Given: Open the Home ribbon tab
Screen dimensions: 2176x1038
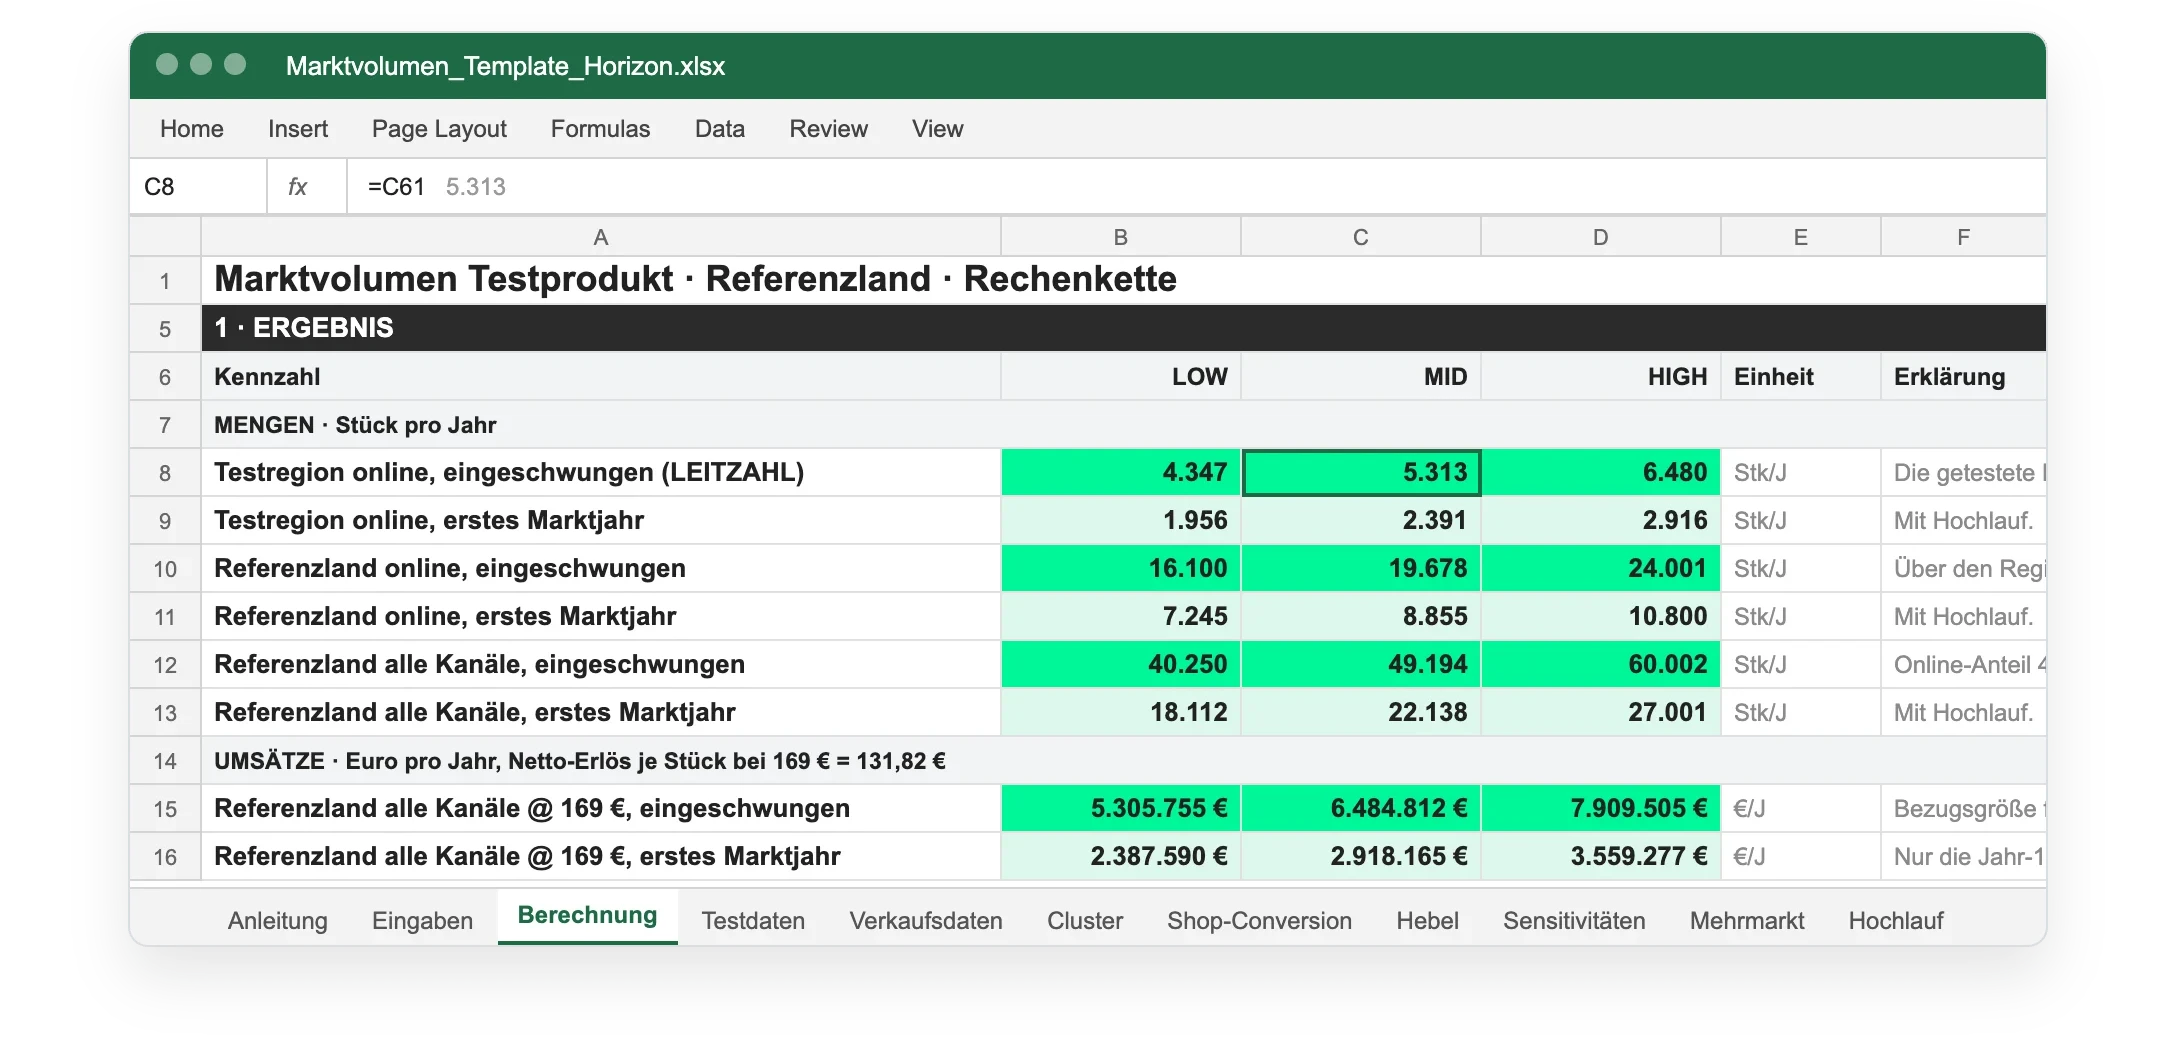Looking at the screenshot, I should (191, 129).
